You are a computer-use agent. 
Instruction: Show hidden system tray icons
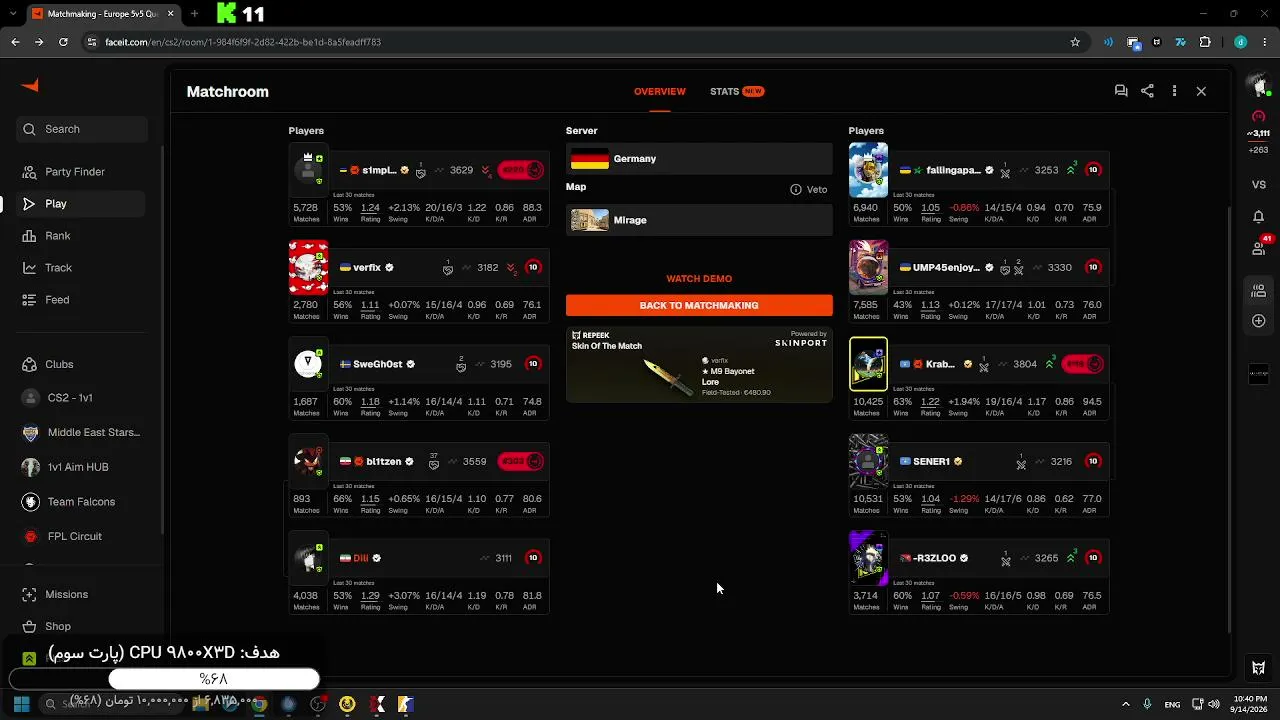pos(1125,704)
